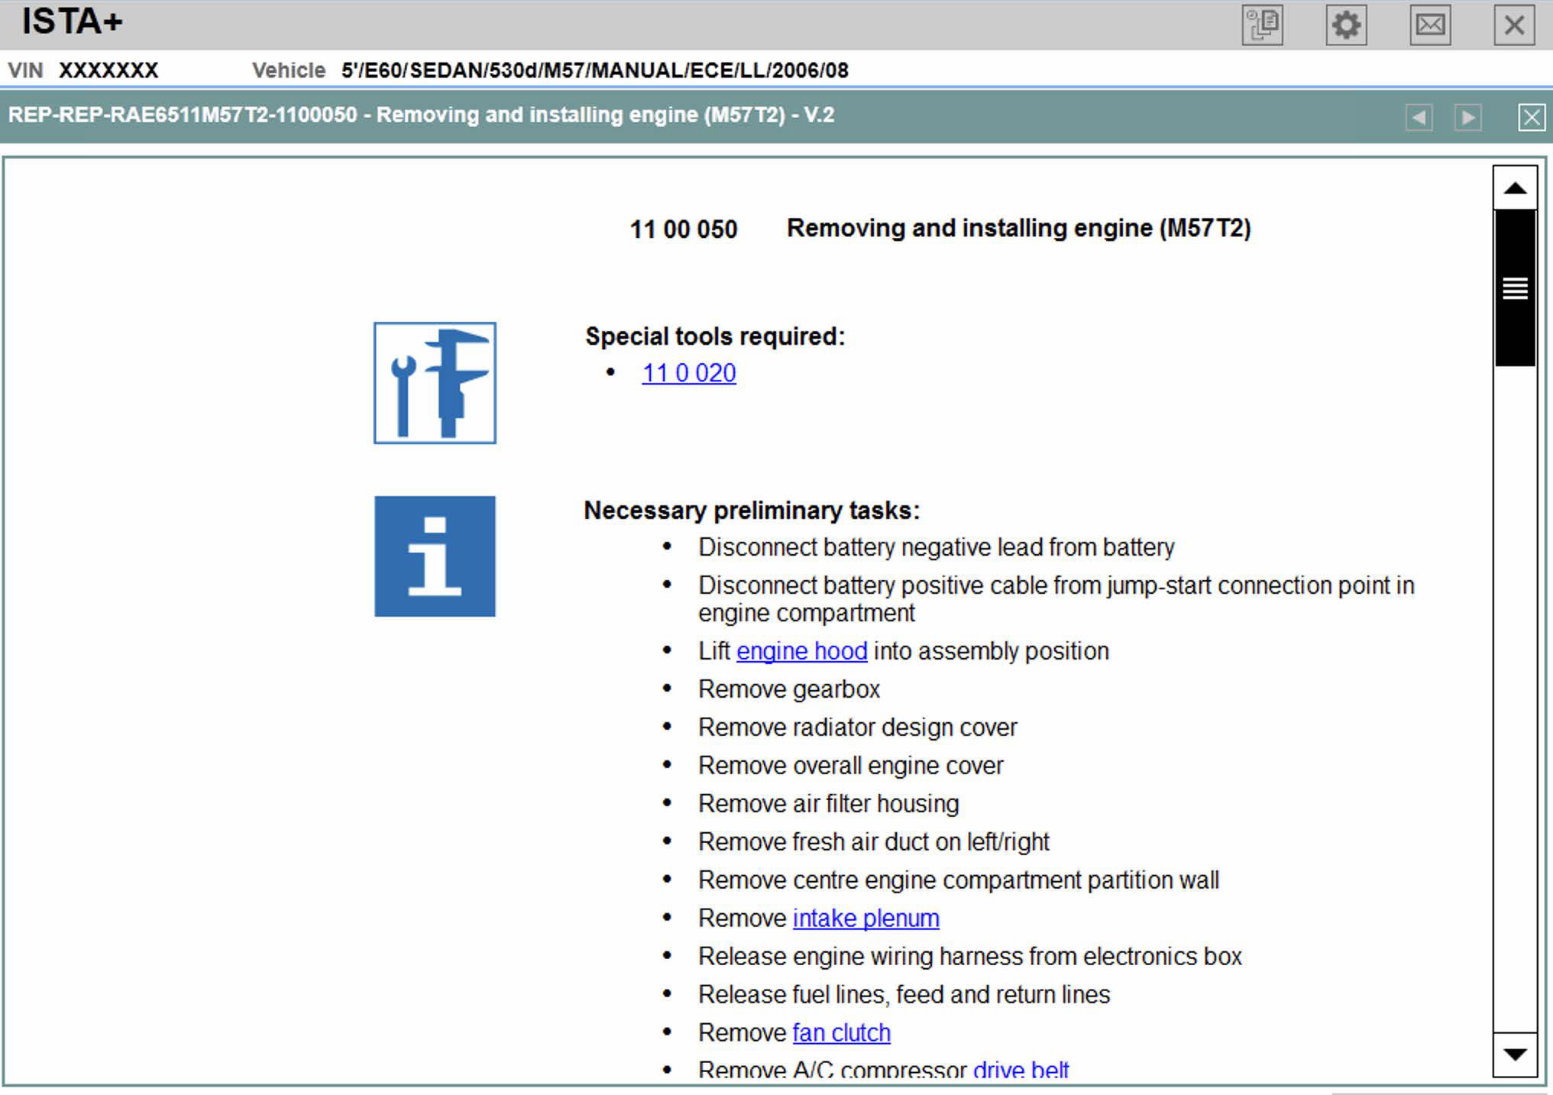Screen dimensions: 1553x1095
Task: Open the drive belt link
Action: [1021, 1070]
